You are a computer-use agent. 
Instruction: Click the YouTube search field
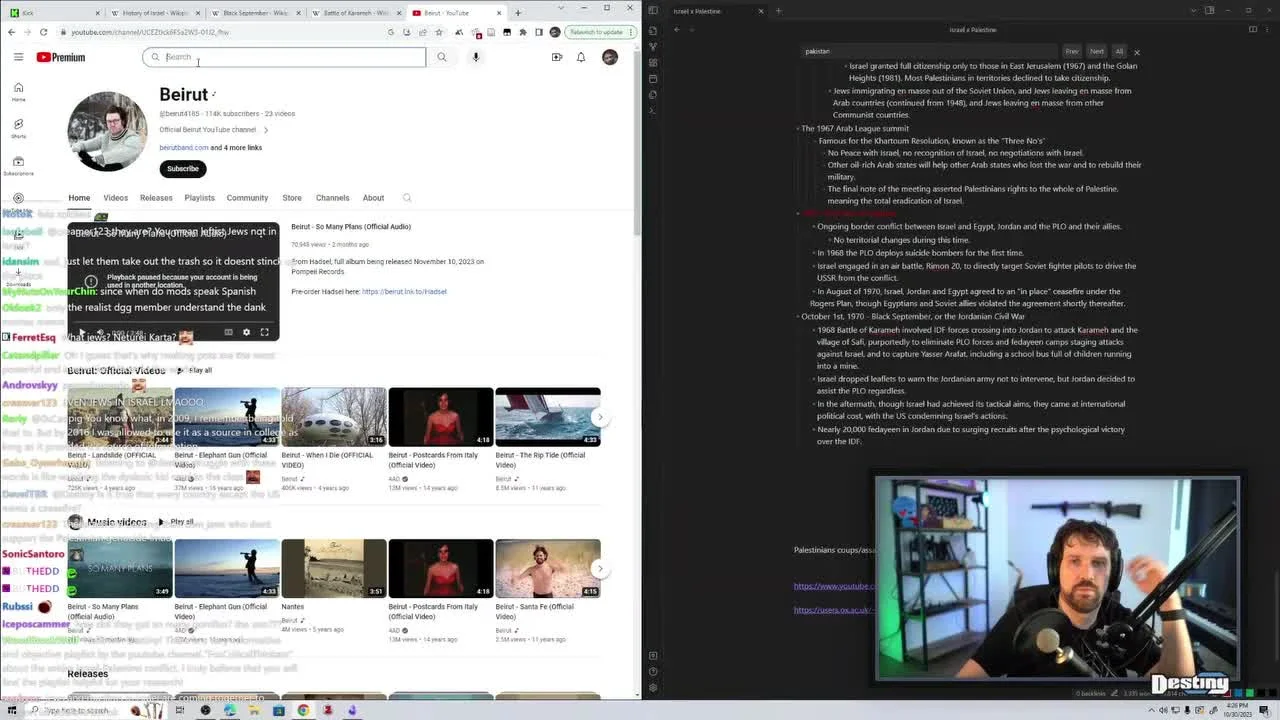click(x=284, y=57)
